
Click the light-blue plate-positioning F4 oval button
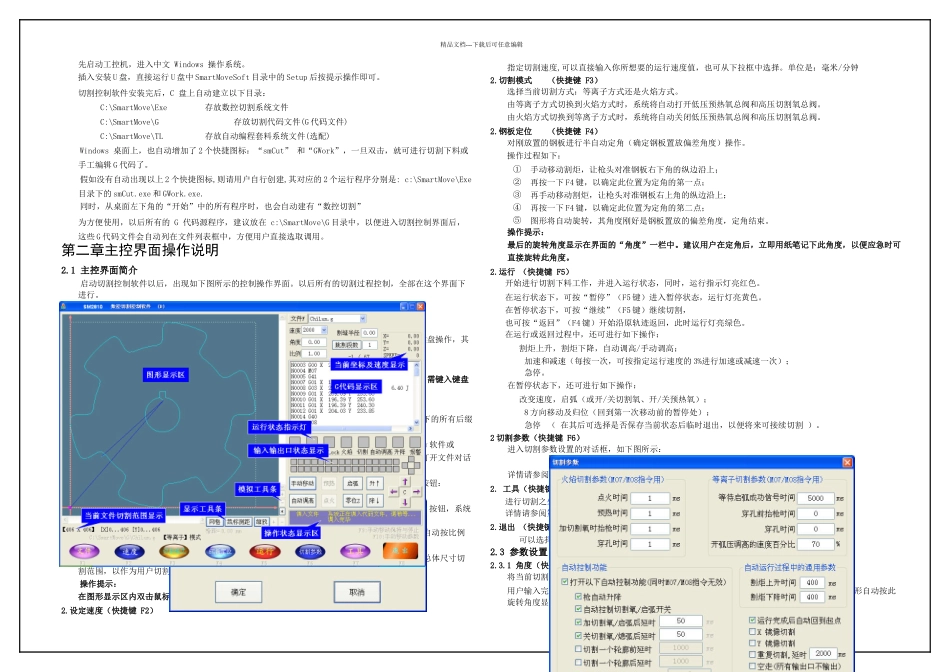tap(220, 551)
